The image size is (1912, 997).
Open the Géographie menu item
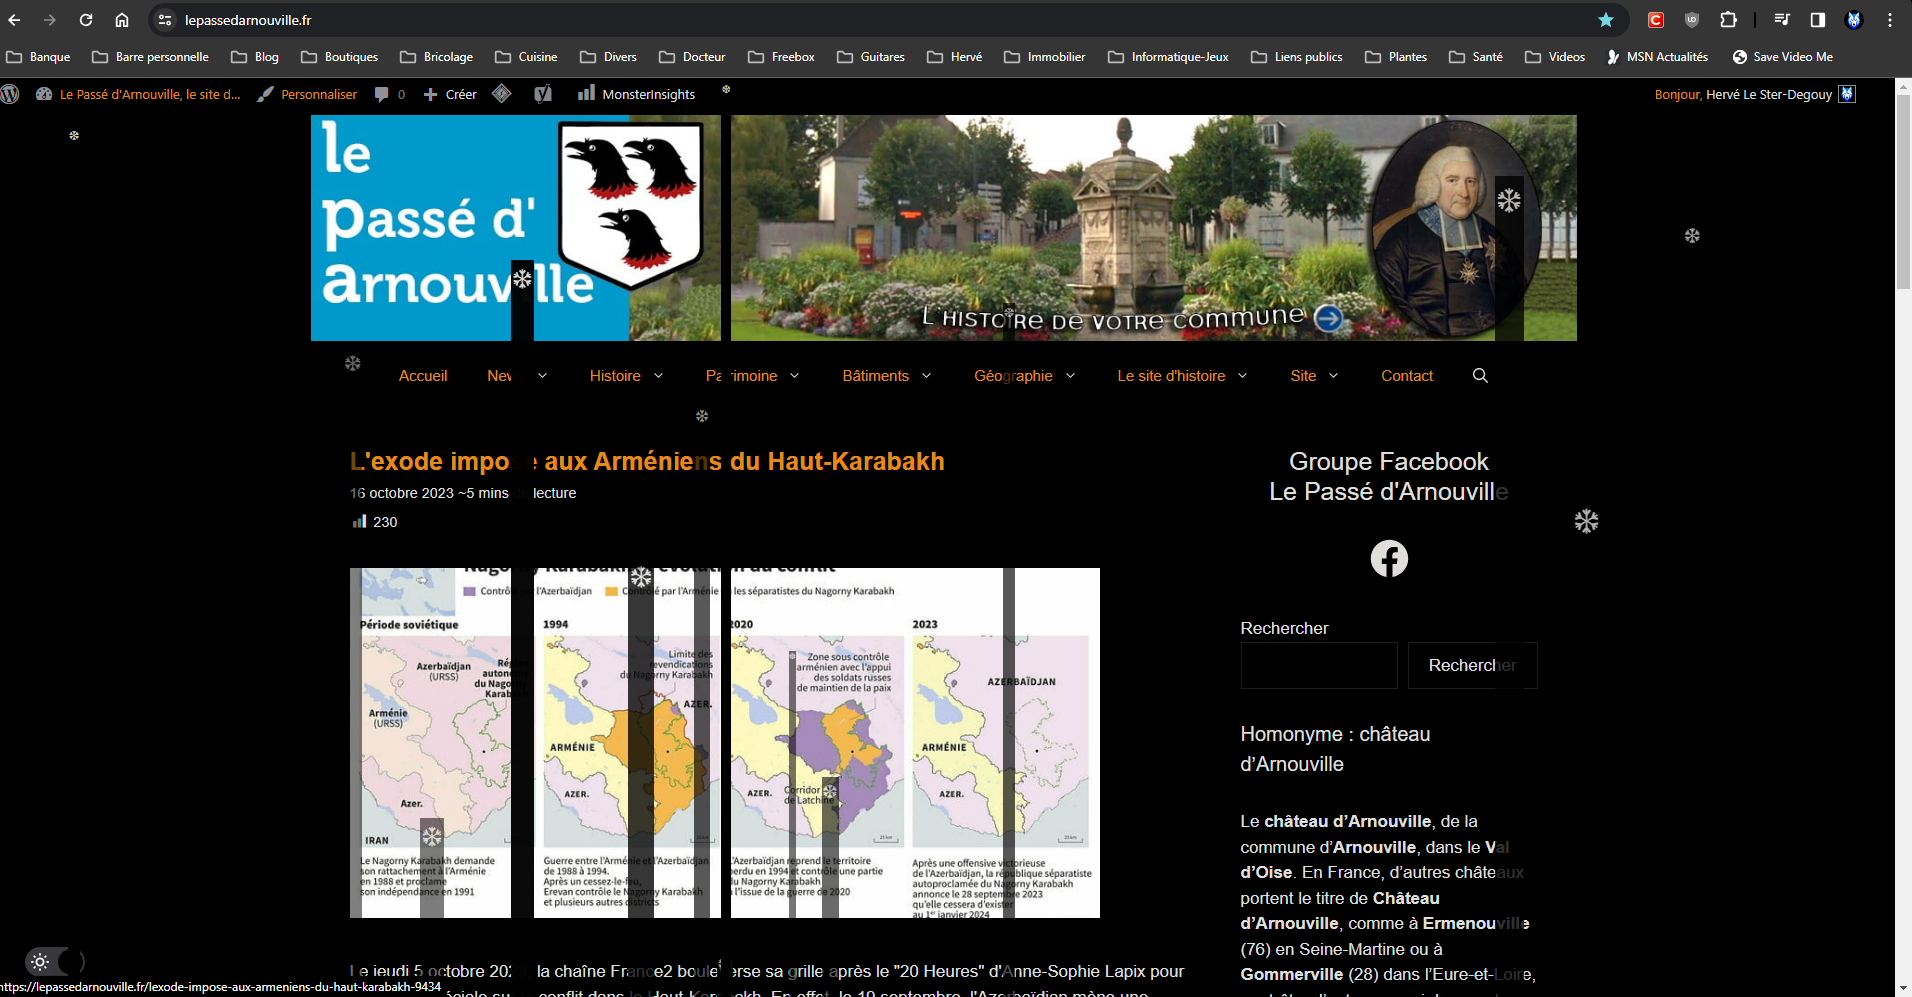coord(1013,376)
